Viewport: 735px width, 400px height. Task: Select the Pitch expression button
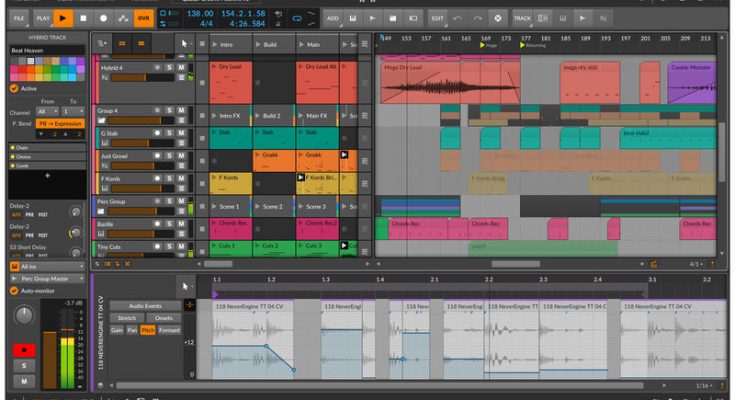[147, 329]
